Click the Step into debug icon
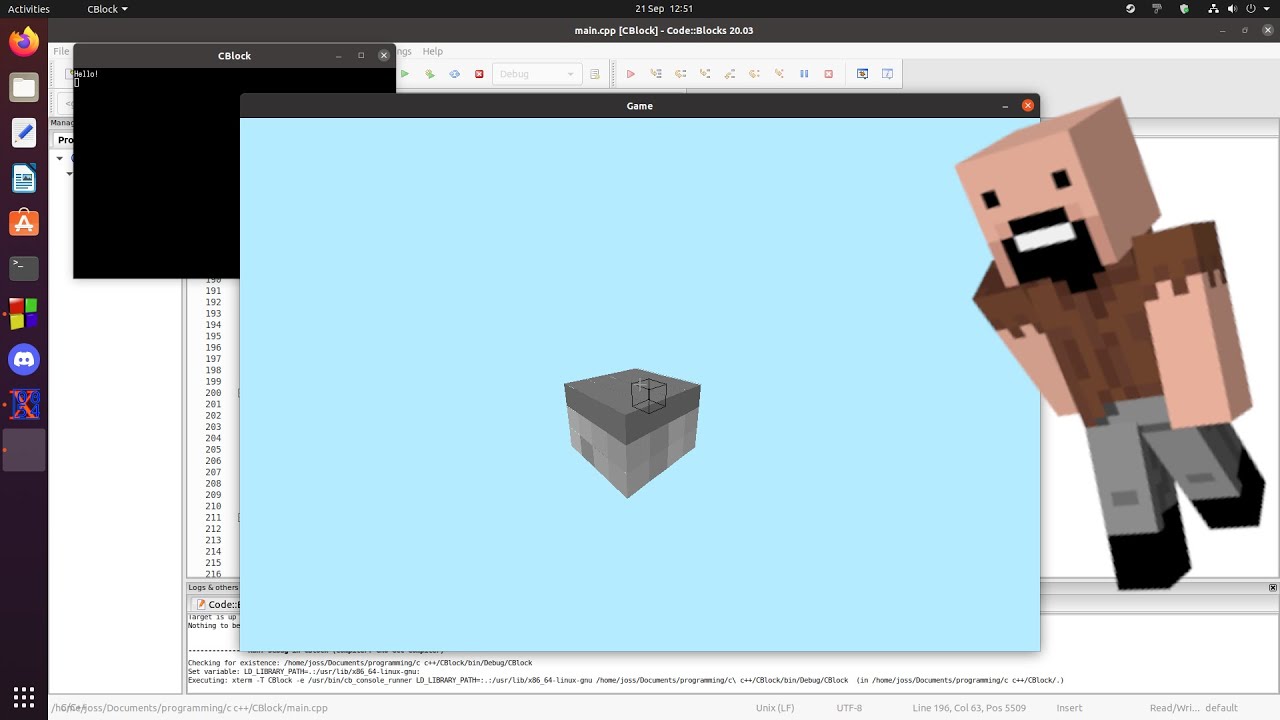The image size is (1280, 720). pos(705,74)
